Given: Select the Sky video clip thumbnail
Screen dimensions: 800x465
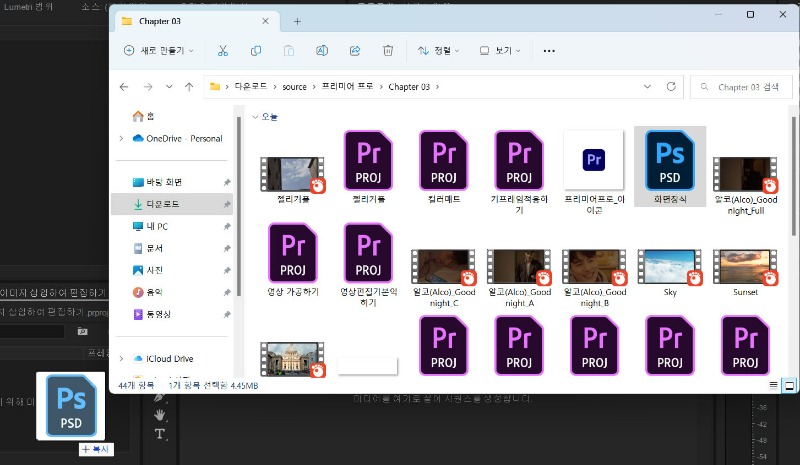Looking at the screenshot, I should tap(670, 273).
